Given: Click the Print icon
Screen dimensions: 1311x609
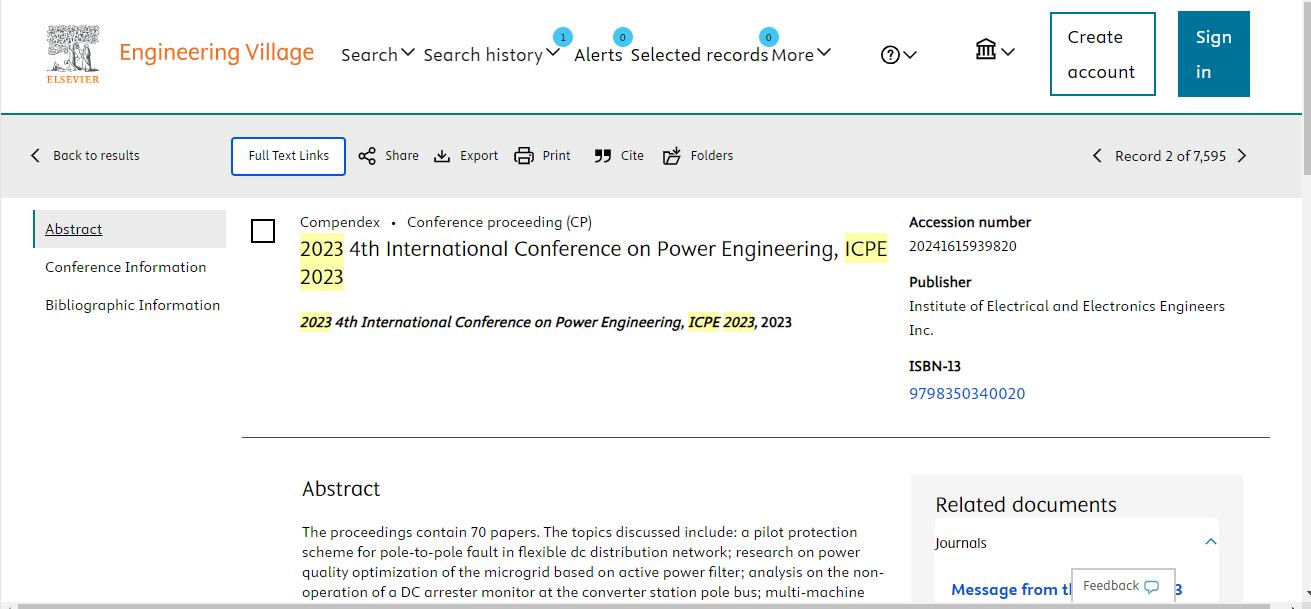Looking at the screenshot, I should pos(524,156).
